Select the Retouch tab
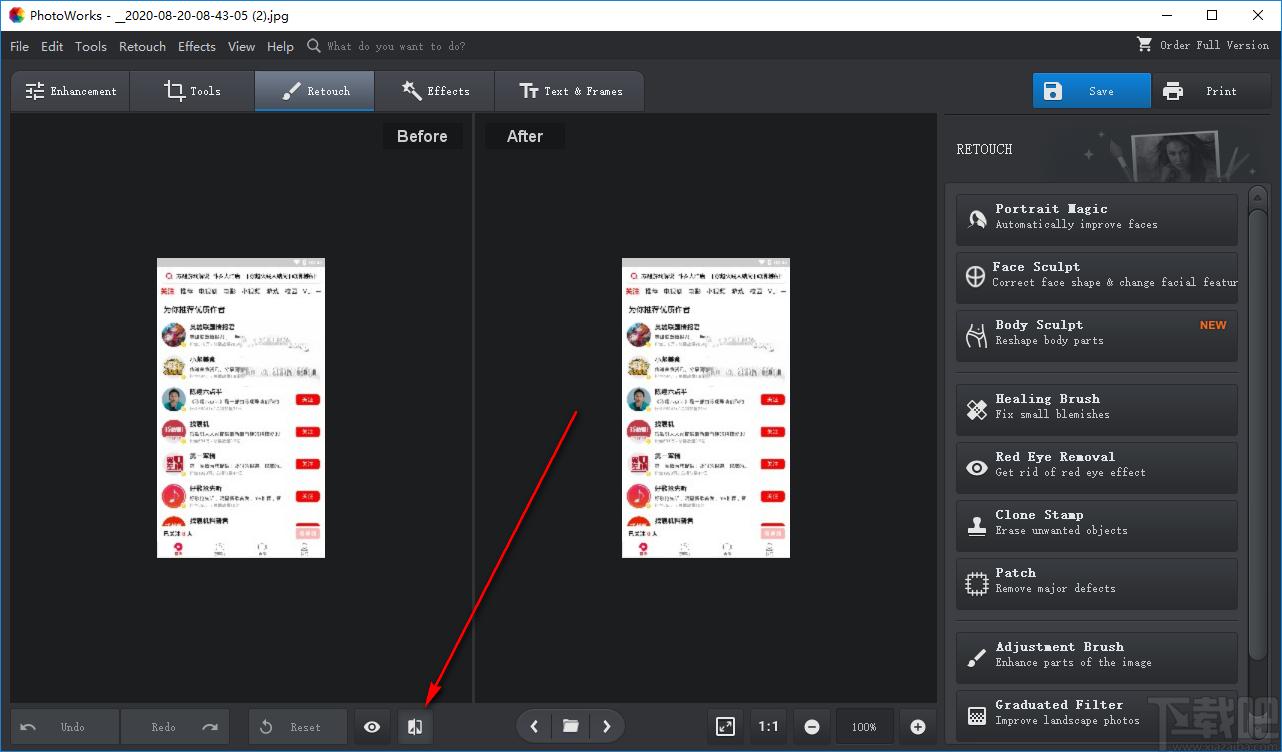 pos(314,91)
